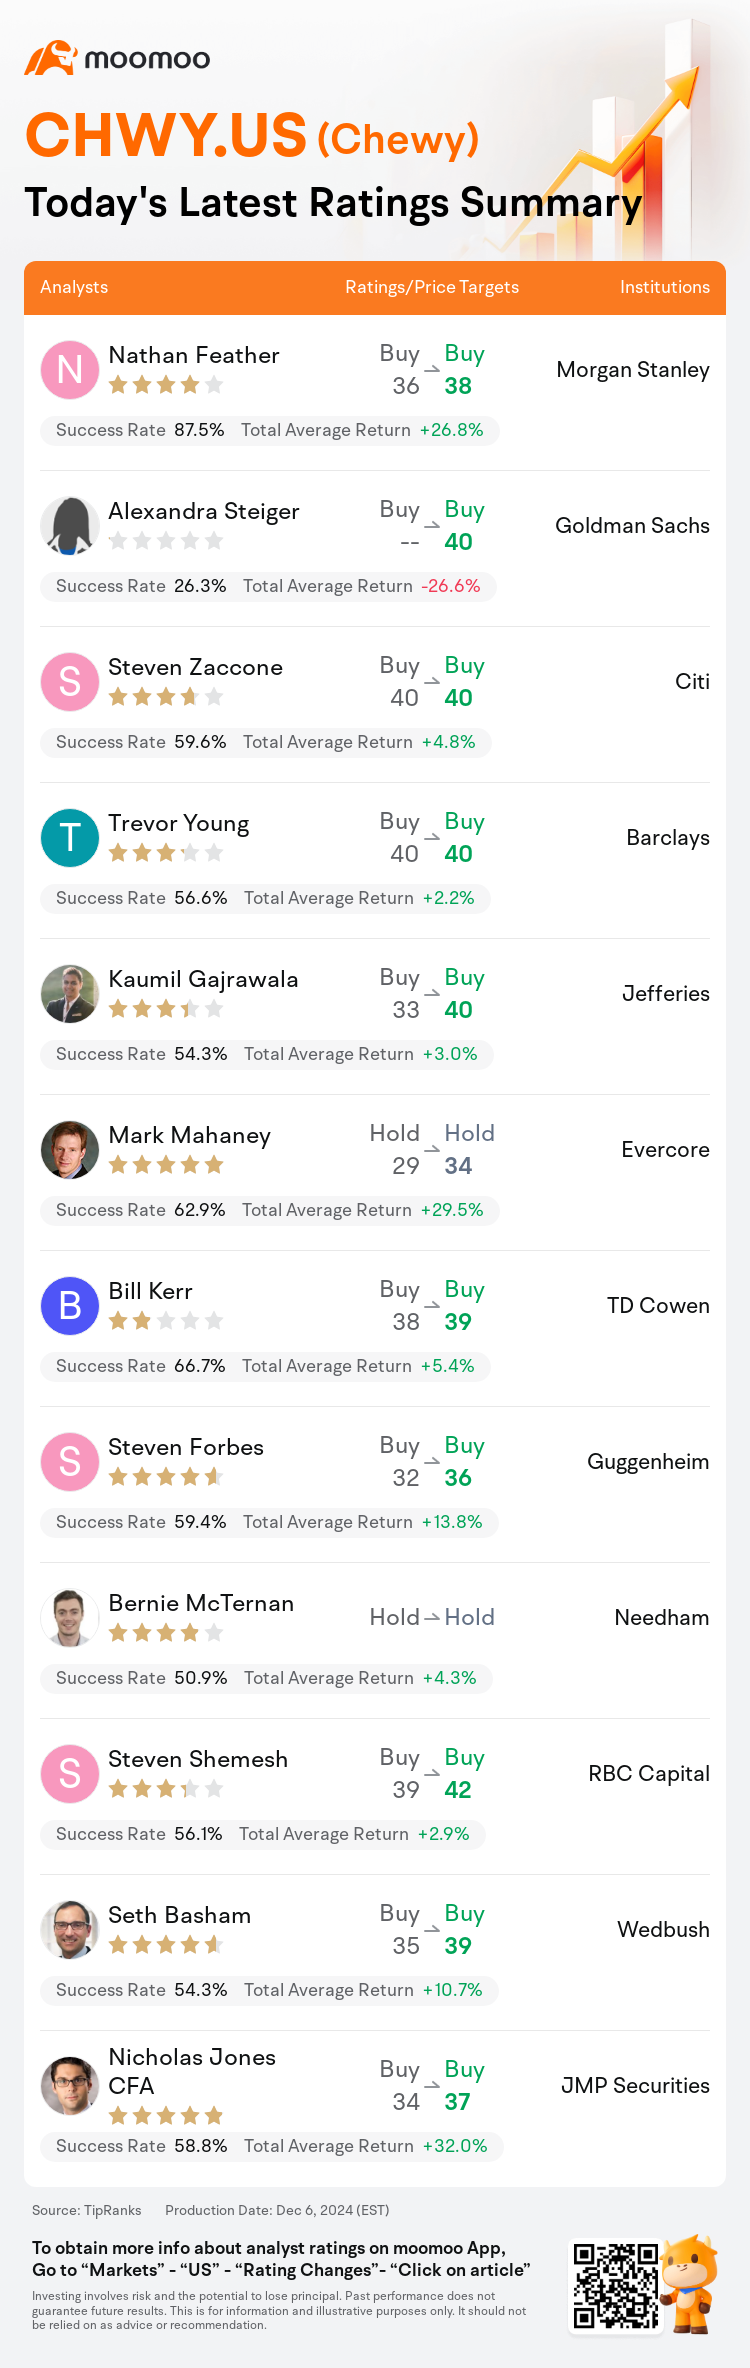Open Kaumil Gajrawala's profile photo
Screen dimensions: 750x2368
click(x=70, y=994)
